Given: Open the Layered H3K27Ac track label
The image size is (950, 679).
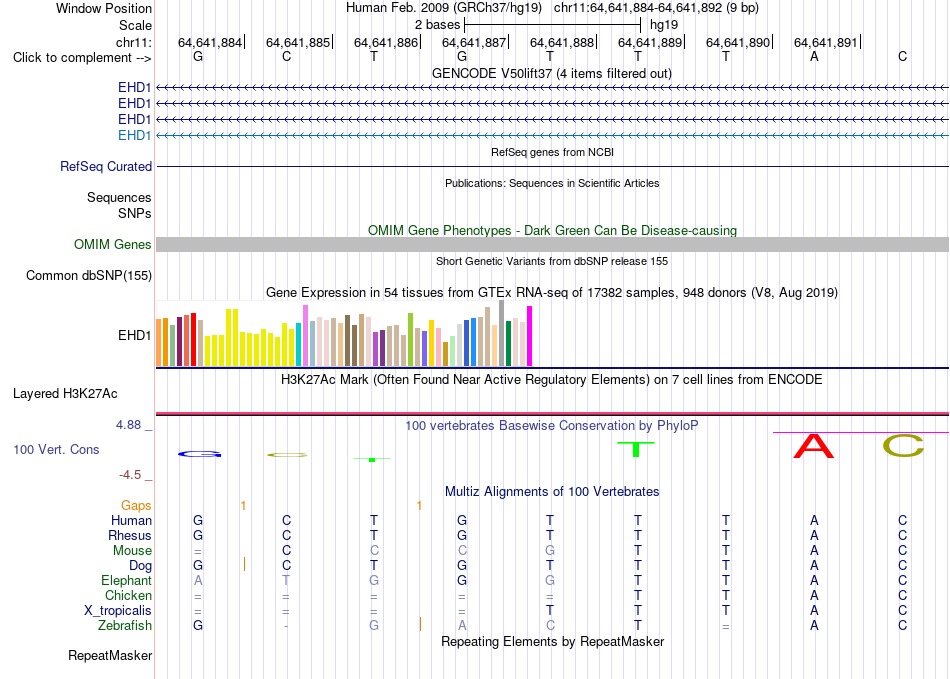Looking at the screenshot, I should [65, 394].
